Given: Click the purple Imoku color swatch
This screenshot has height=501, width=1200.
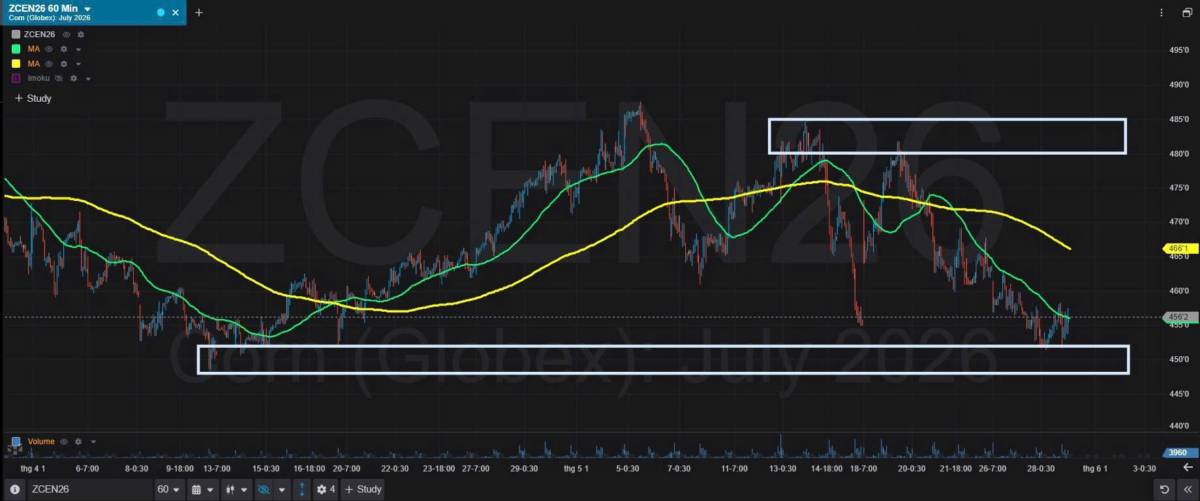Looking at the screenshot, I should 16,77.
